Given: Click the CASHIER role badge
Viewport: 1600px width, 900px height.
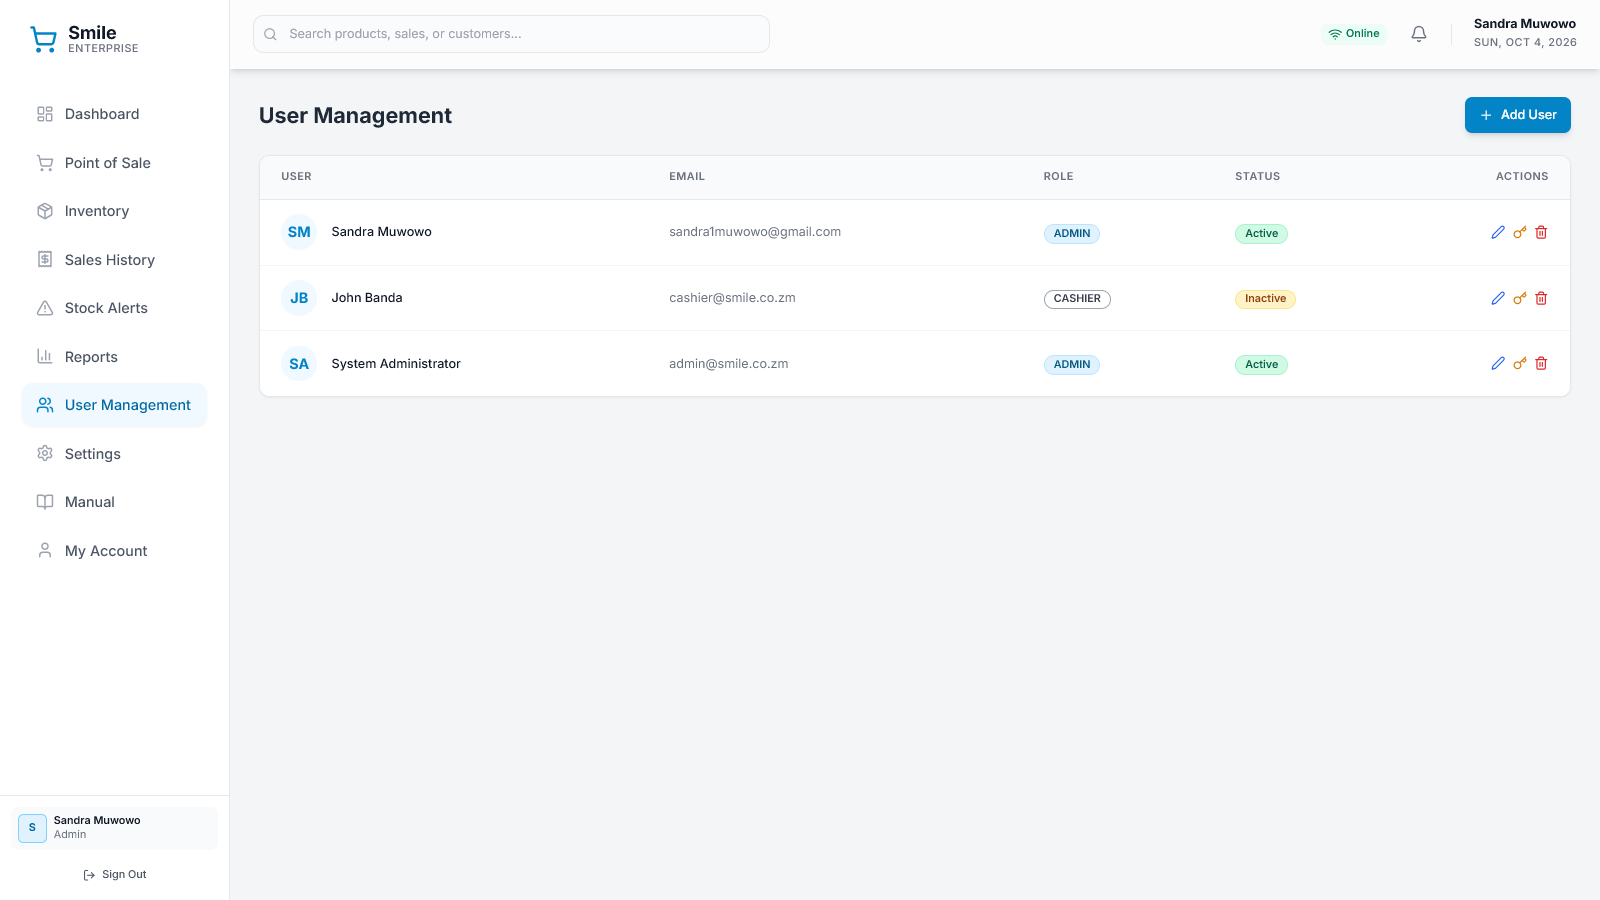Looking at the screenshot, I should click(x=1077, y=299).
